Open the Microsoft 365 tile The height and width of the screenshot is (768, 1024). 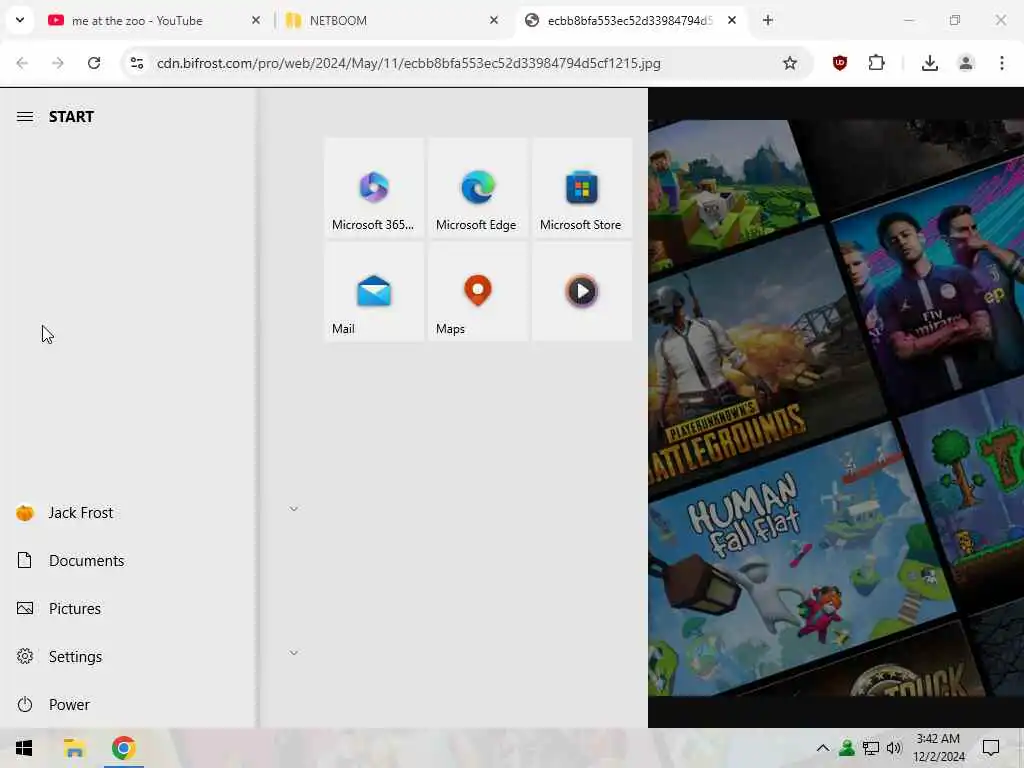[374, 187]
